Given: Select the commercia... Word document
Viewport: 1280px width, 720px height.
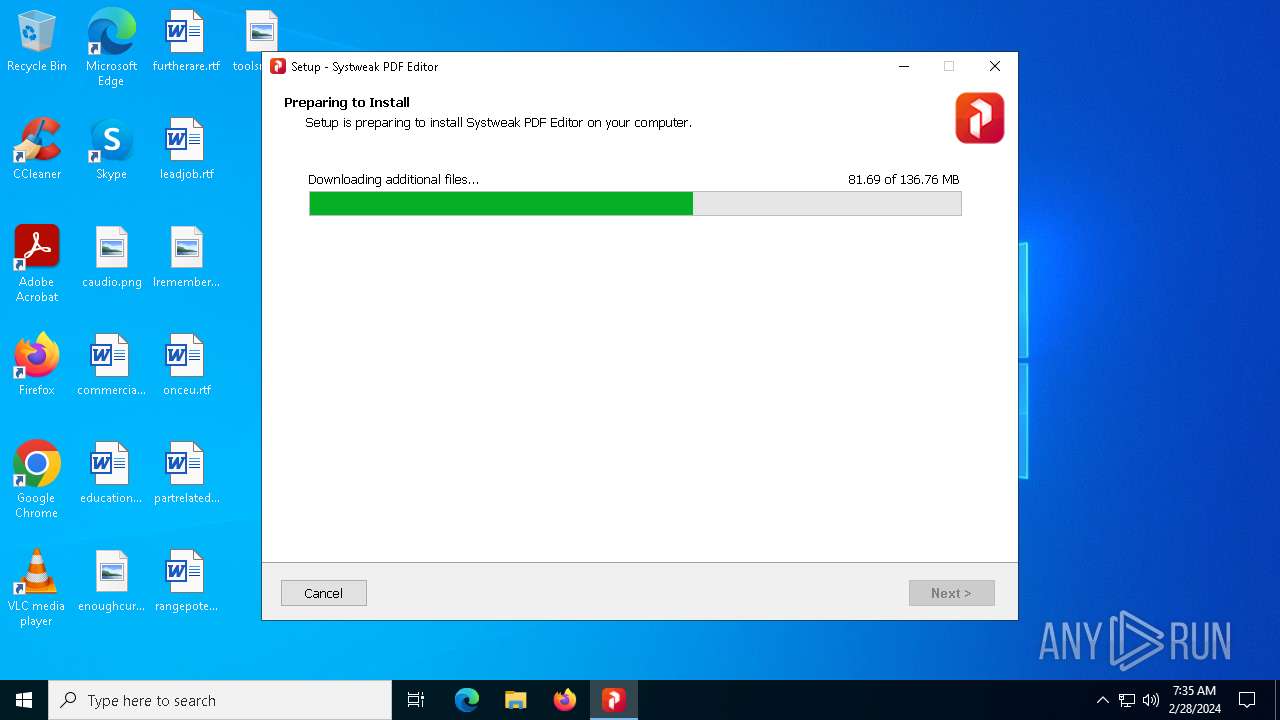Looking at the screenshot, I should [111, 366].
